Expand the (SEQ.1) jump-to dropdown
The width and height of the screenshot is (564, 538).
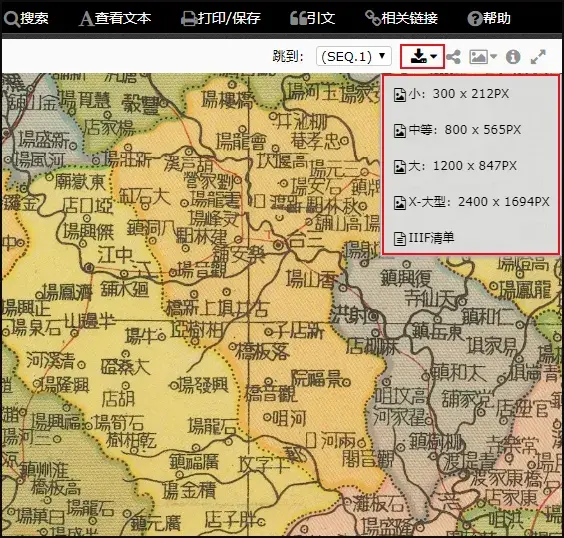pos(354,56)
